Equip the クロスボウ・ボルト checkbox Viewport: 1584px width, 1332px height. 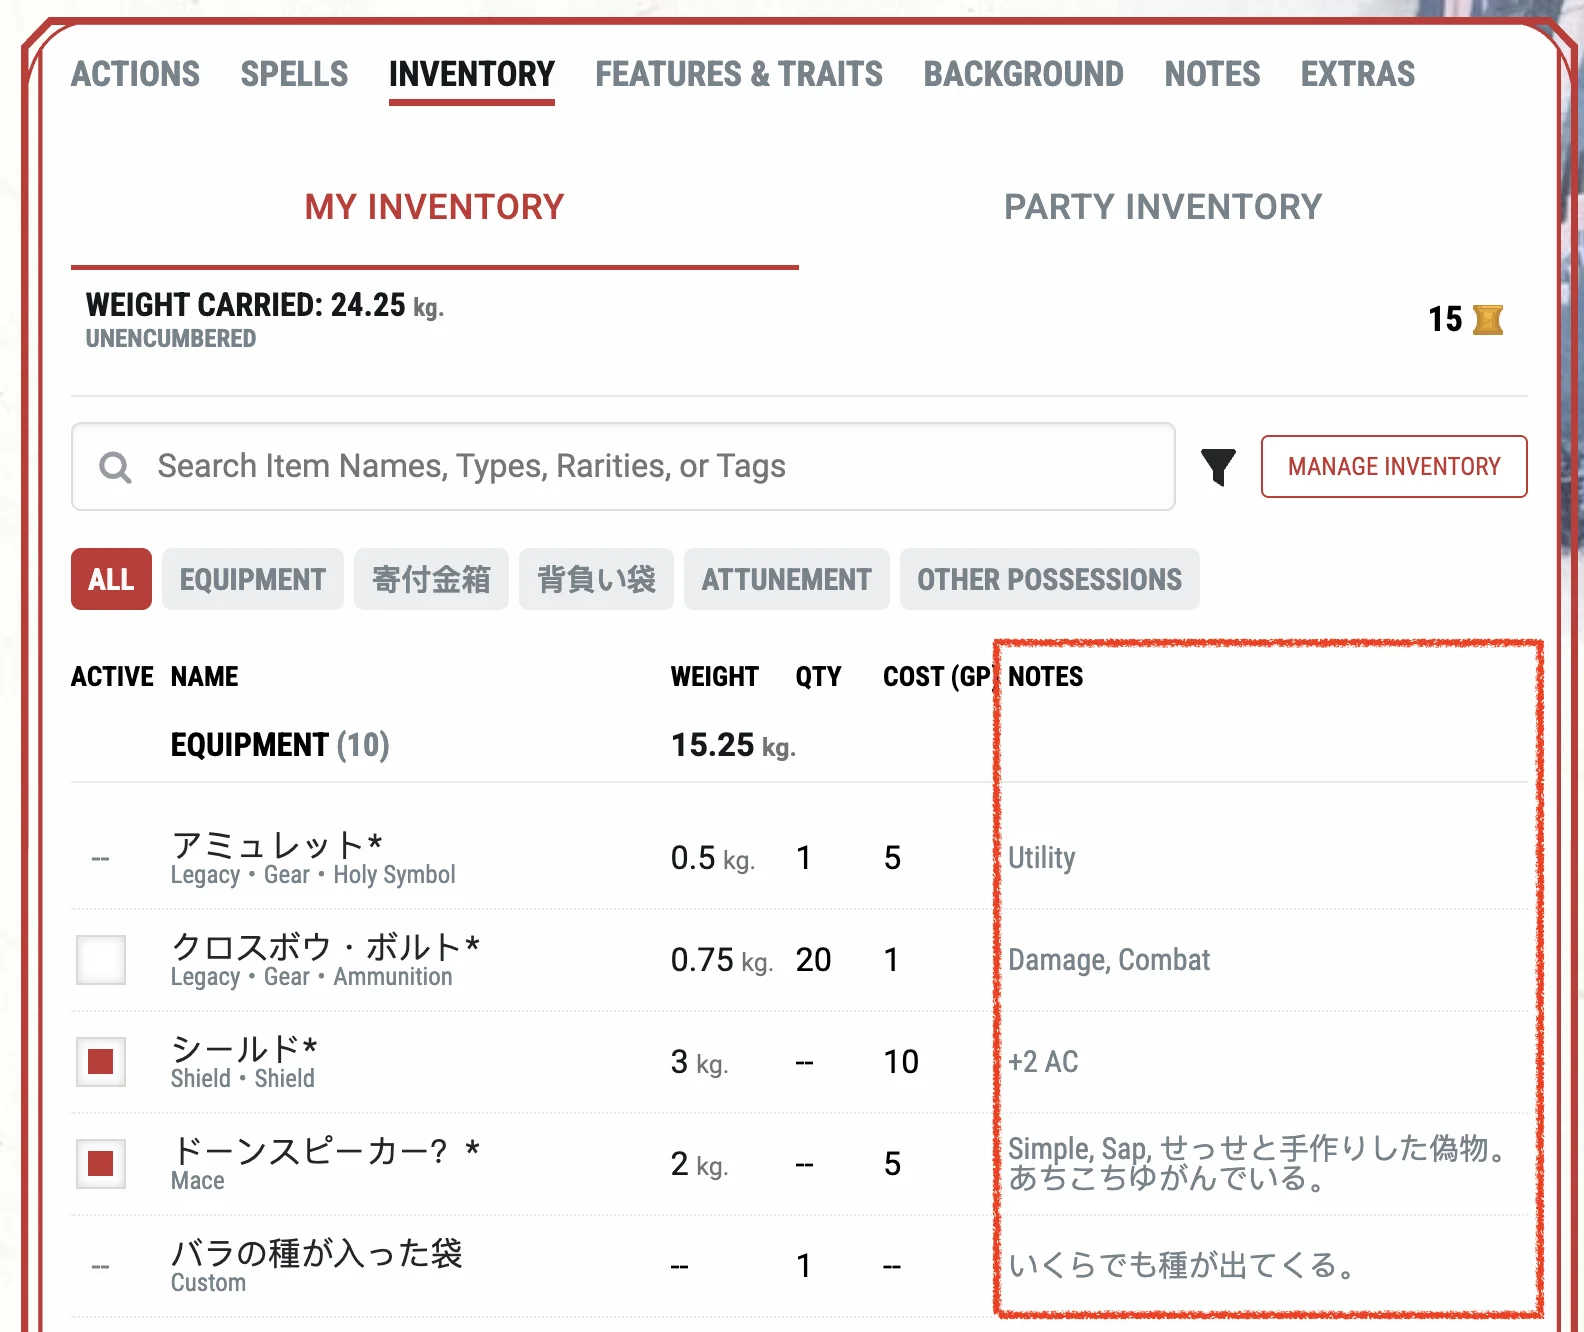click(x=101, y=960)
